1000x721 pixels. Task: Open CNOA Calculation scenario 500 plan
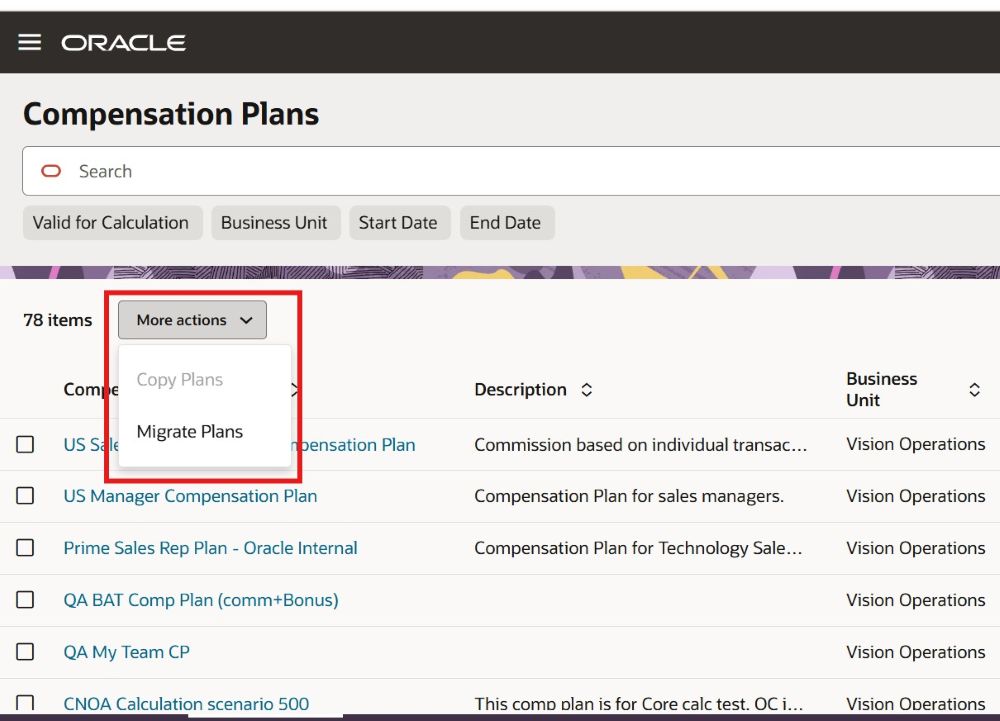tap(186, 703)
